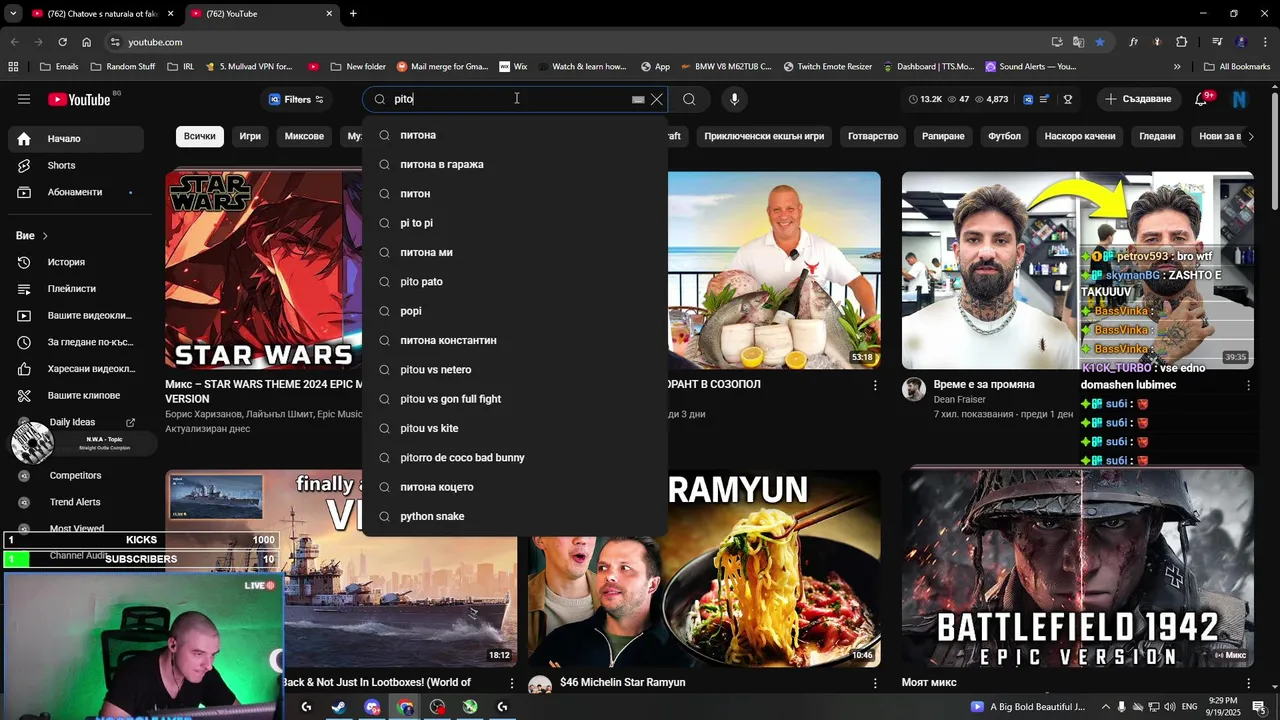The image size is (1280, 720).
Task: Go to the YouTube logo home link
Action: tap(79, 99)
